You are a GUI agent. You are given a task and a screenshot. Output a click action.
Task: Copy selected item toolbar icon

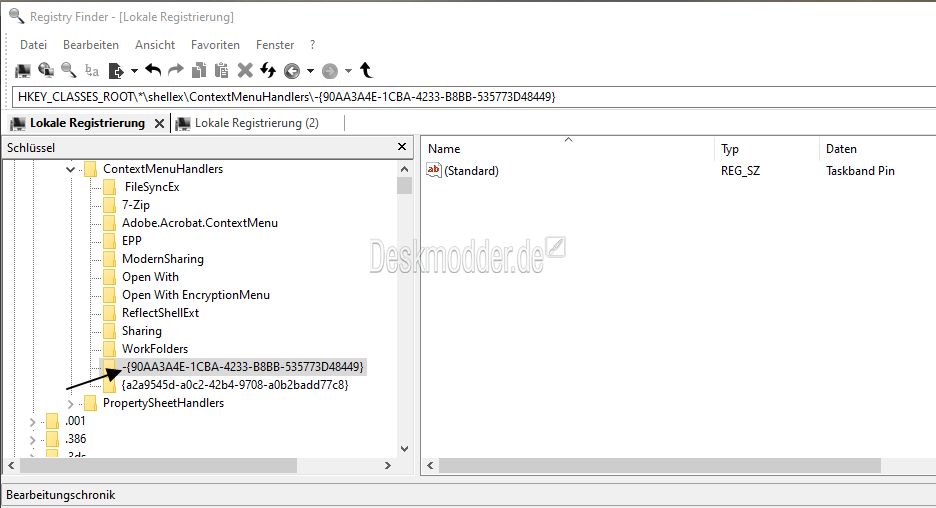pos(199,70)
